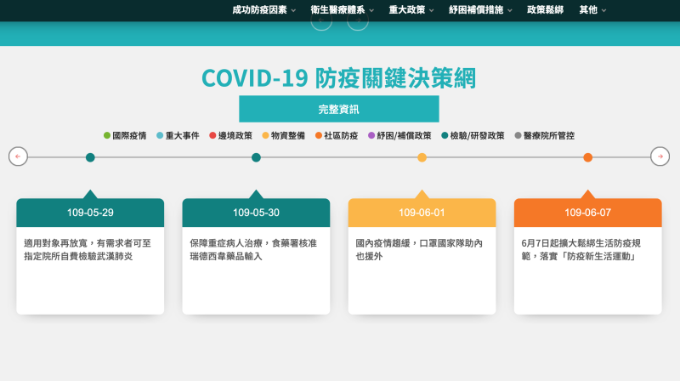This screenshot has height=383, width=680.
Task: Select the 109-06-07 orange timeline dot
Action: coord(588,157)
